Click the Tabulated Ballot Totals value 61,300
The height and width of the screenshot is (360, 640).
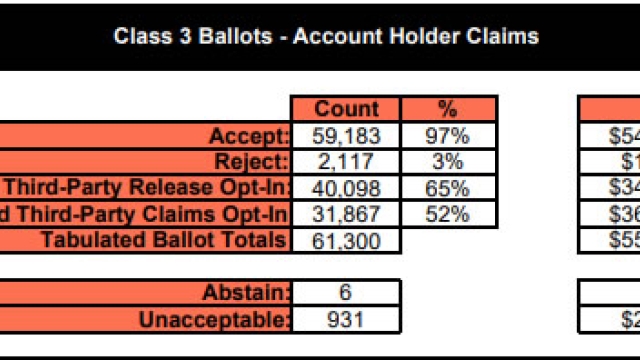click(346, 240)
